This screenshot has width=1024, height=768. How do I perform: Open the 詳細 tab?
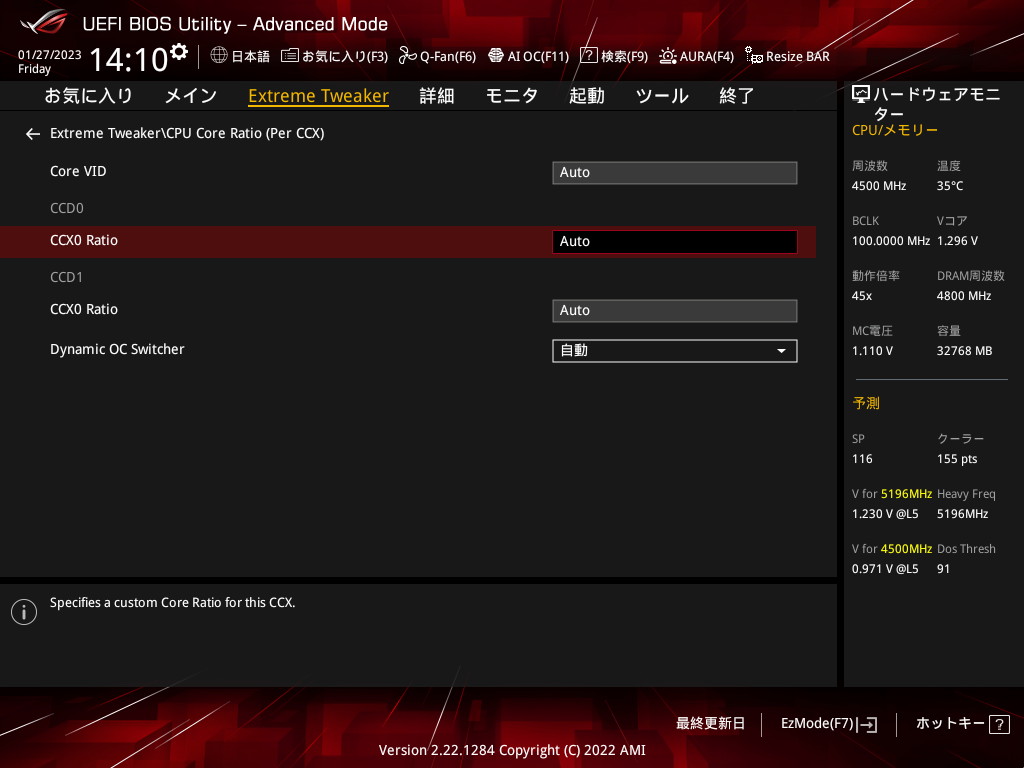[437, 96]
